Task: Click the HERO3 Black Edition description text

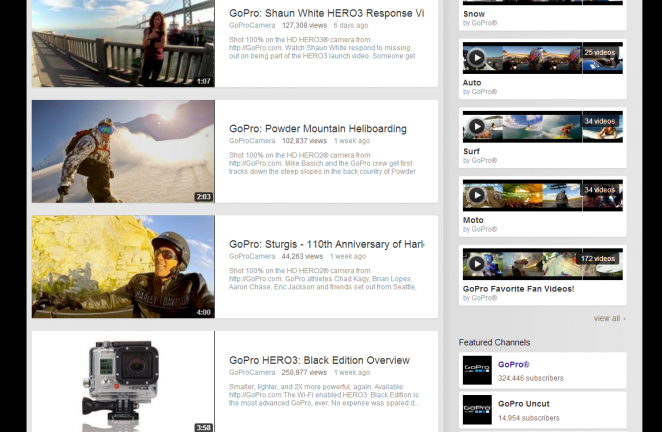Action: pos(324,395)
